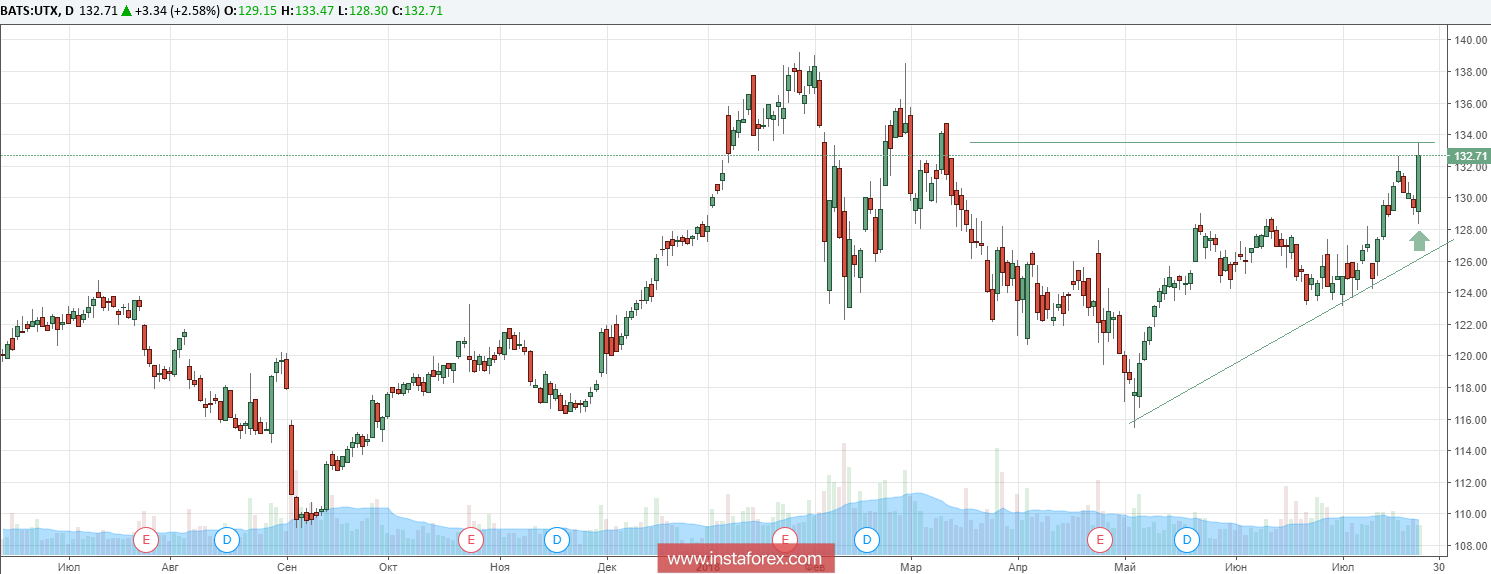Click the dividend D marker after Авг
This screenshot has width=1491, height=574.
click(227, 540)
